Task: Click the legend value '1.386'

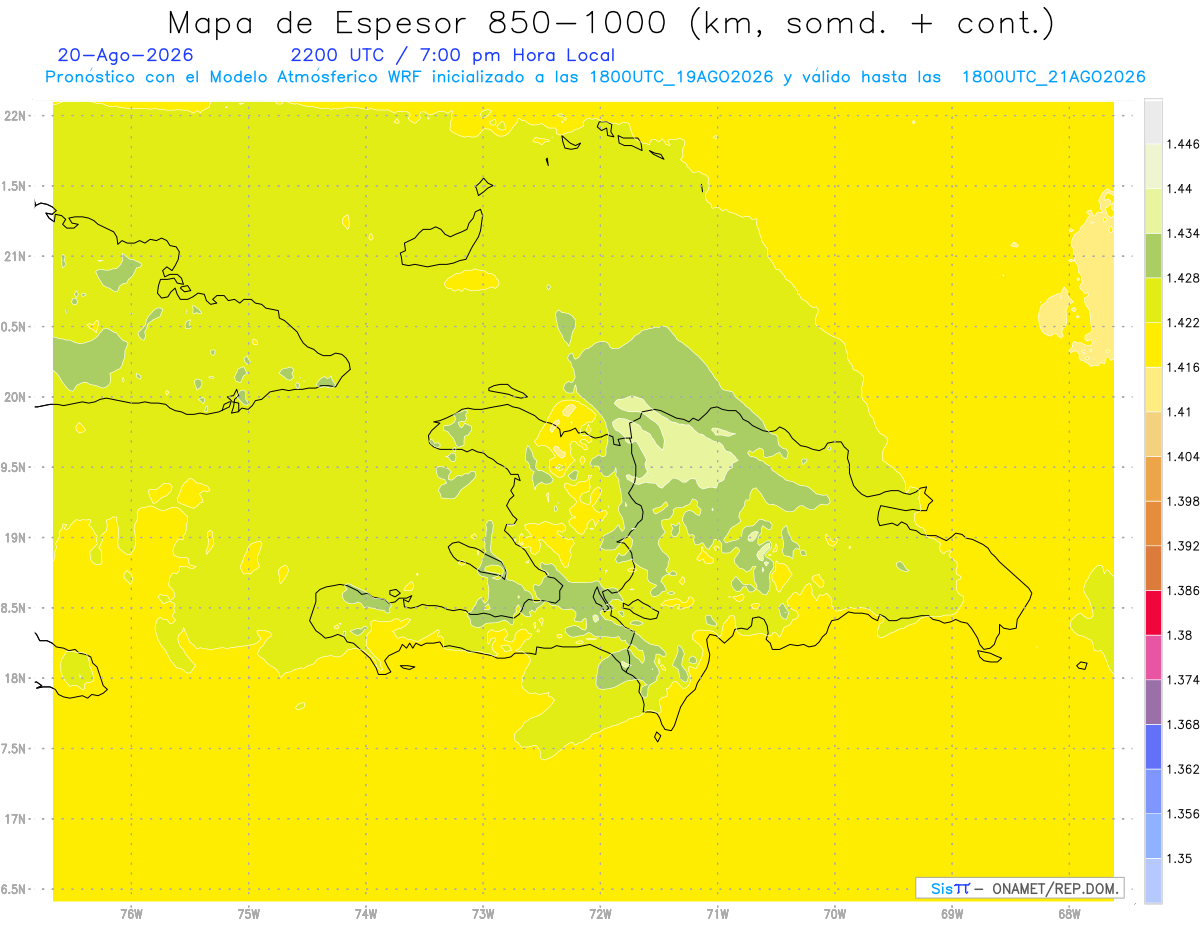Action: [x=1183, y=590]
